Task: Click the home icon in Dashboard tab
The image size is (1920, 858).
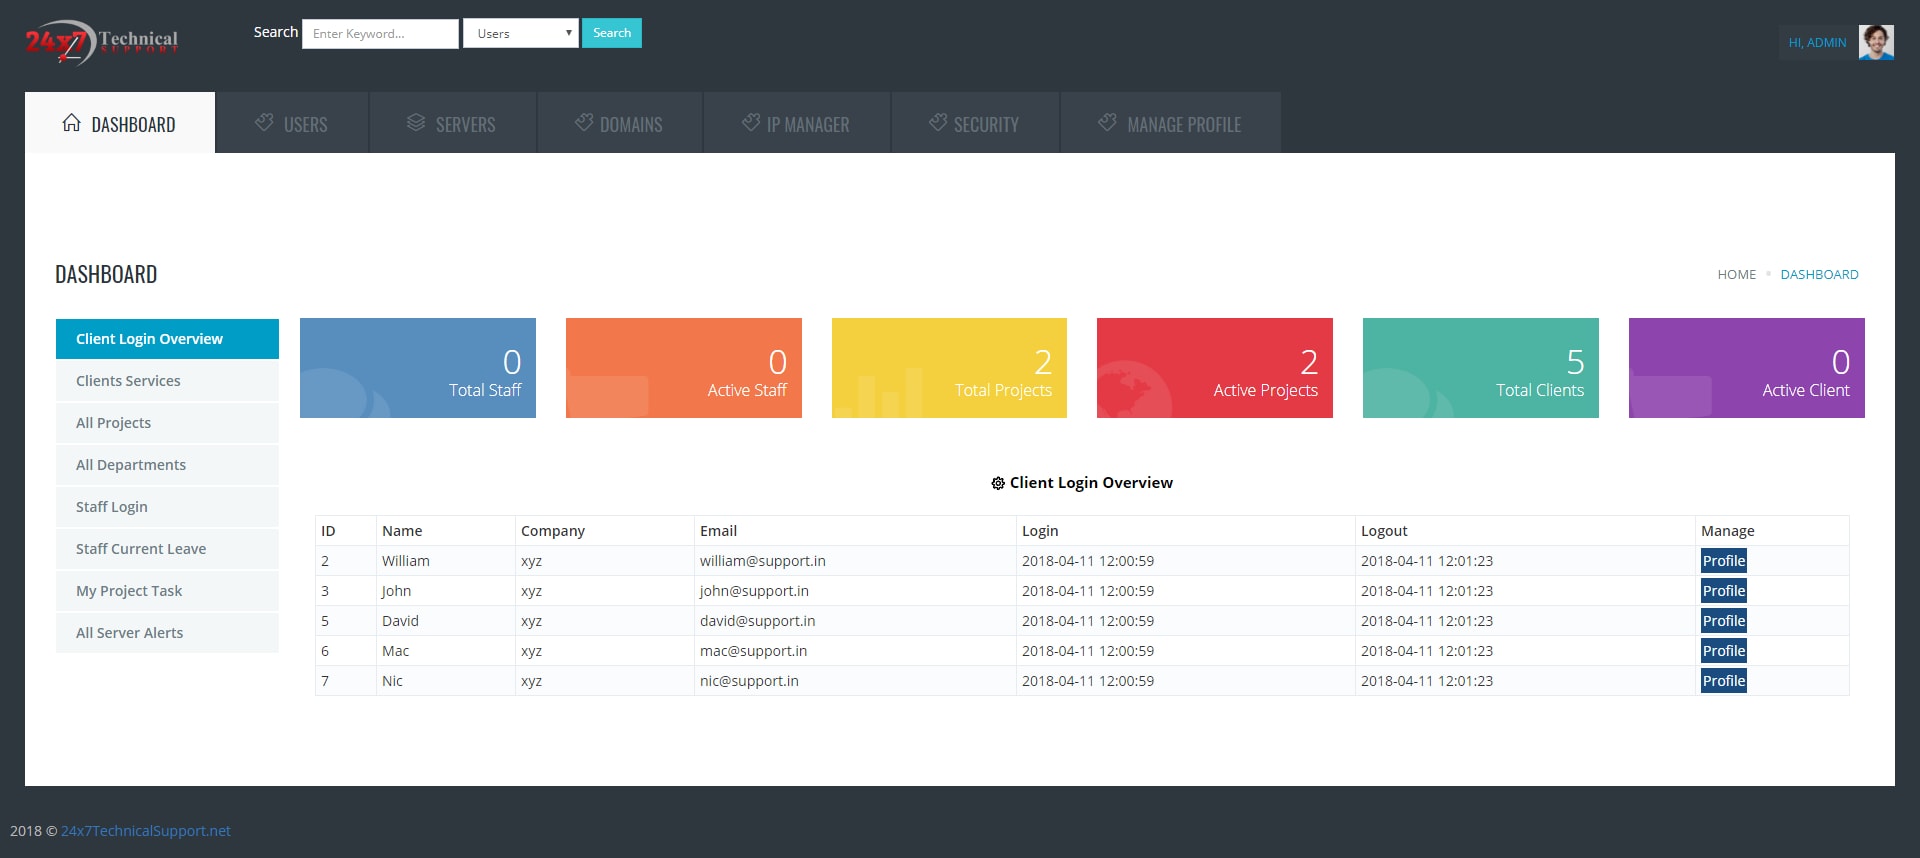Action: 71,123
